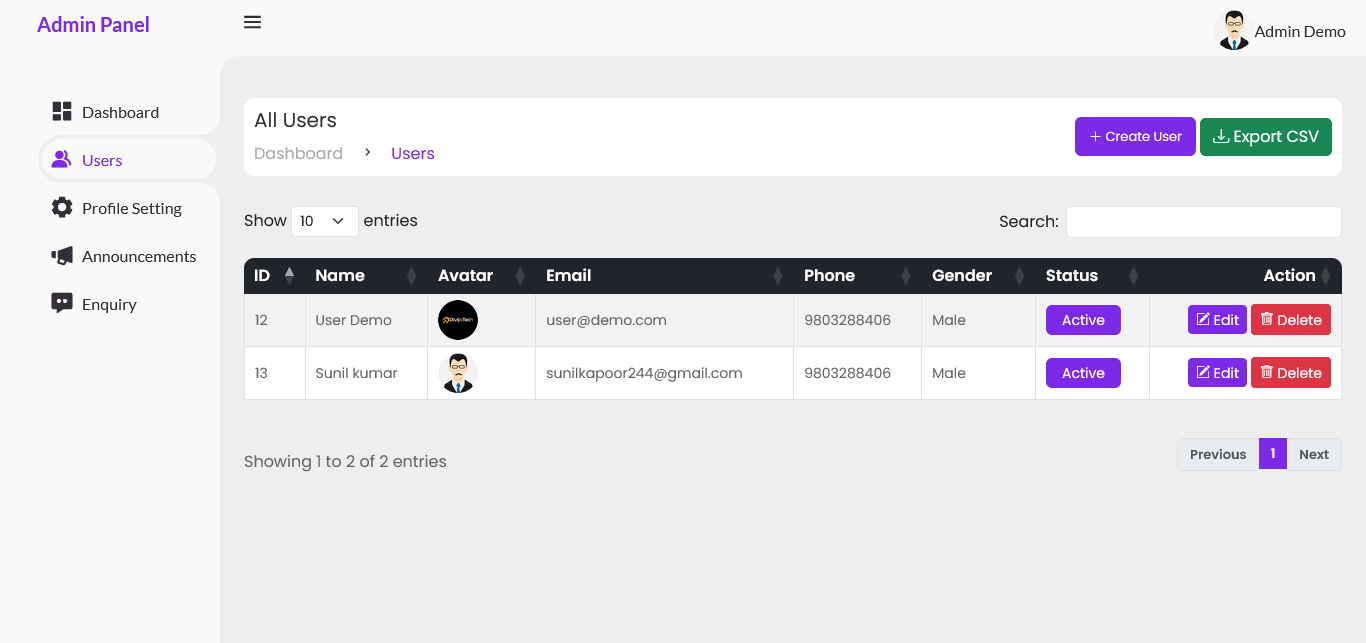This screenshot has height=643, width=1366.
Task: Click the Dashboard breadcrumb link
Action: 298,153
